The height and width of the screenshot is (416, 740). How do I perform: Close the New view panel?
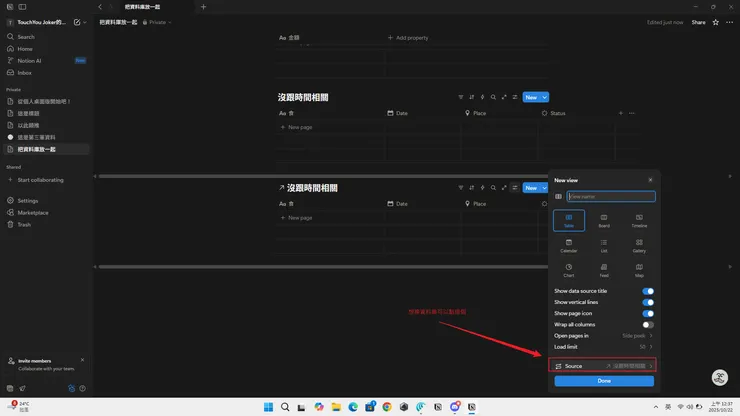click(650, 180)
